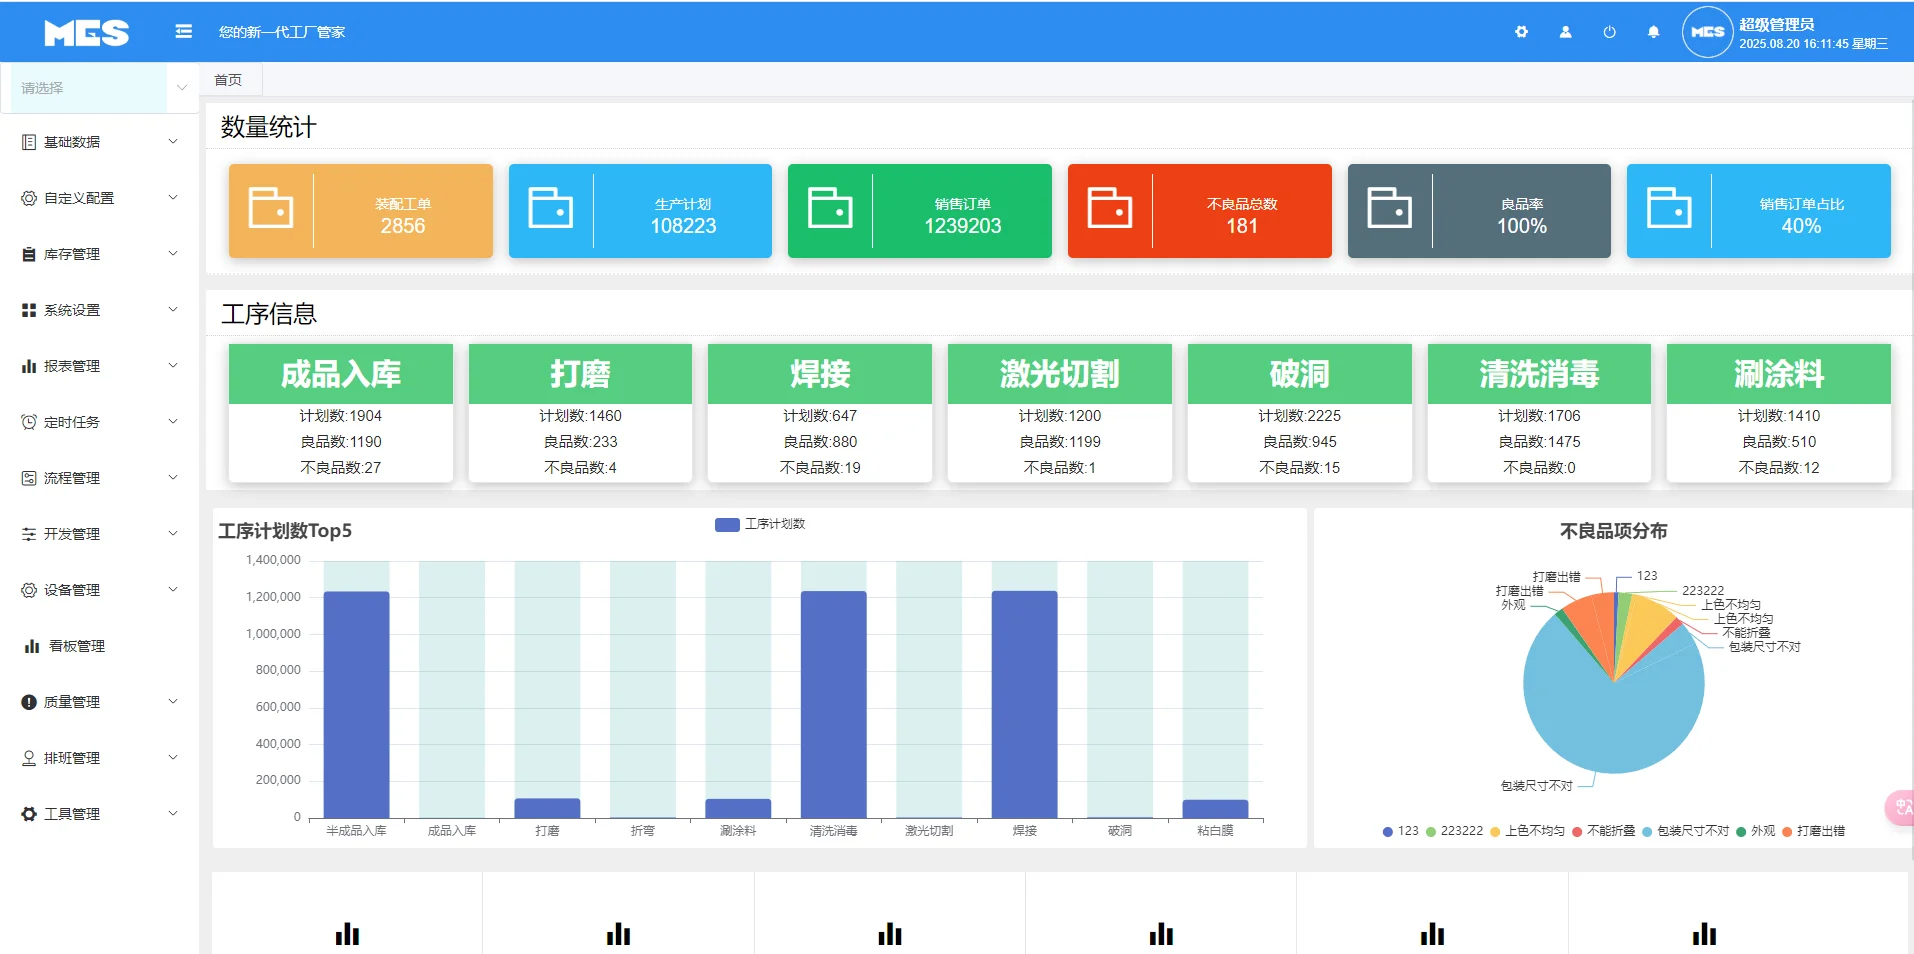
Task: Toggle the 上色不均匀 pie legend entry
Action: (1527, 831)
